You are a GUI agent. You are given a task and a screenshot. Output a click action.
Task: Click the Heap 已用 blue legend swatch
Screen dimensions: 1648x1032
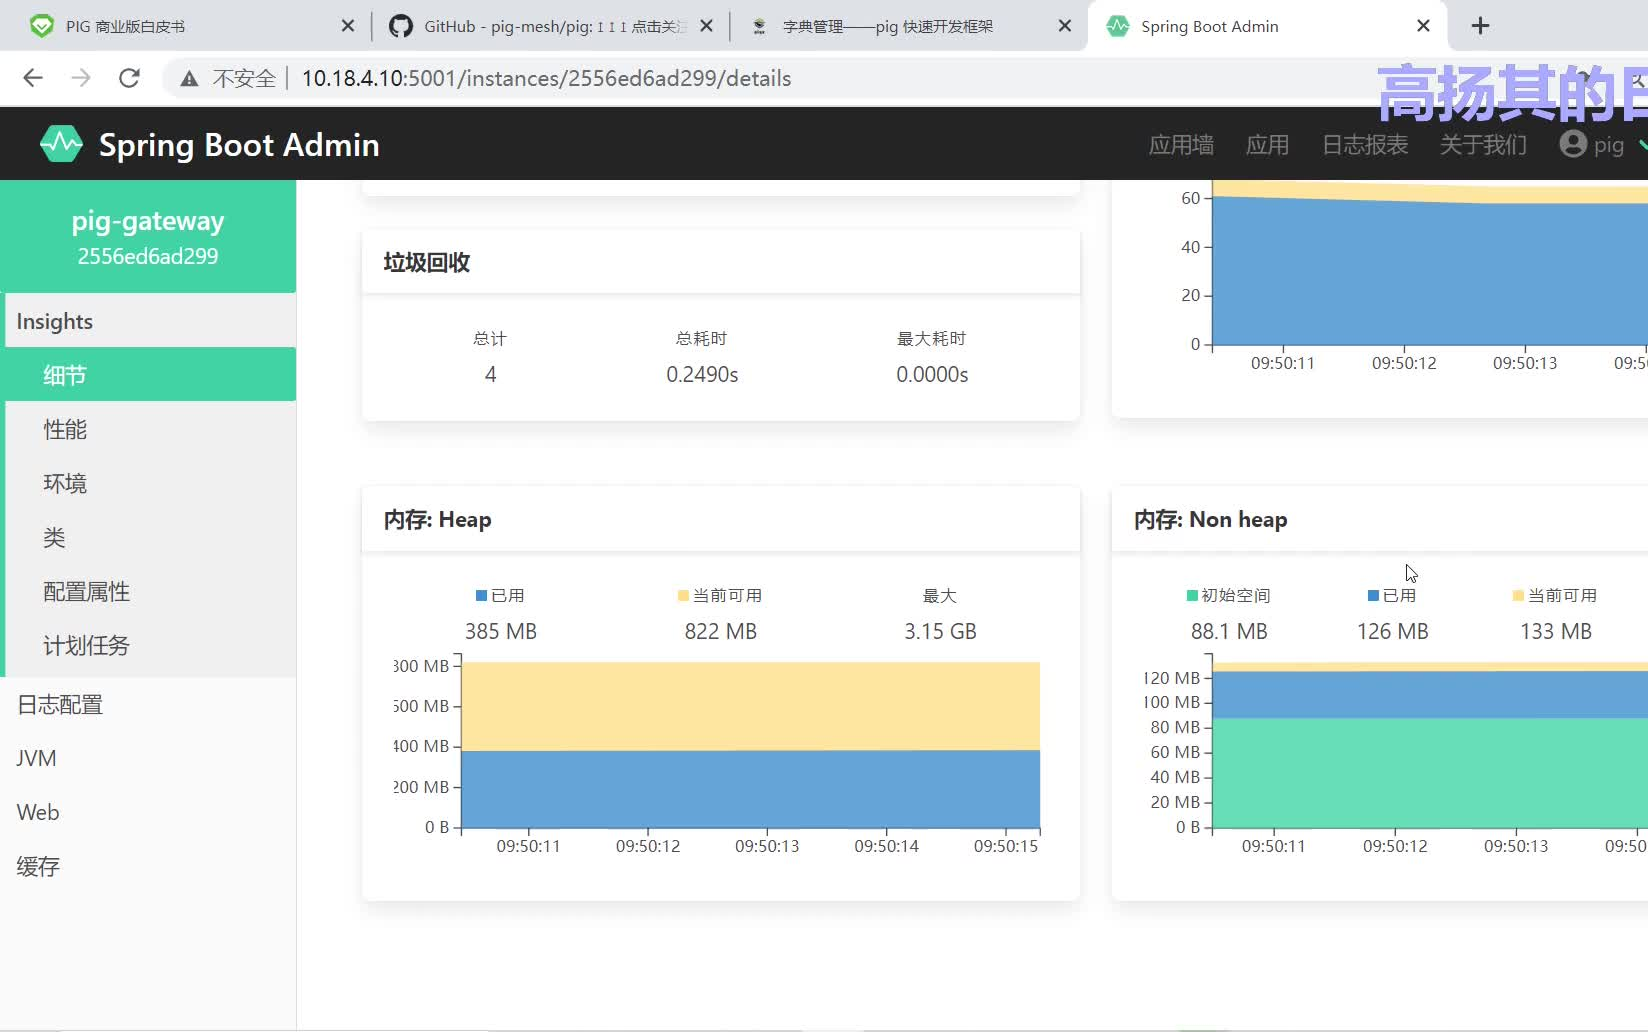coord(481,596)
